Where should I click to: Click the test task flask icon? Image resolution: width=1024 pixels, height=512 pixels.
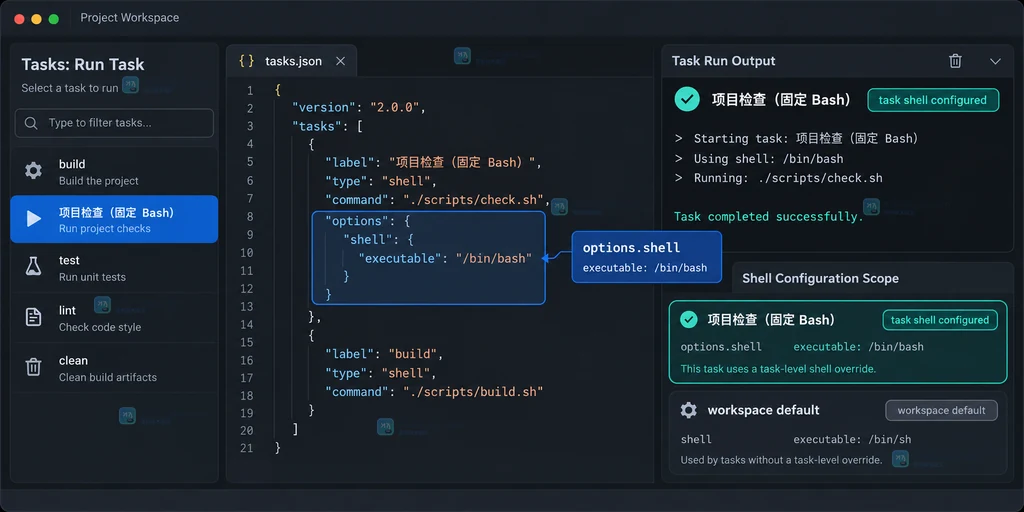(33, 267)
